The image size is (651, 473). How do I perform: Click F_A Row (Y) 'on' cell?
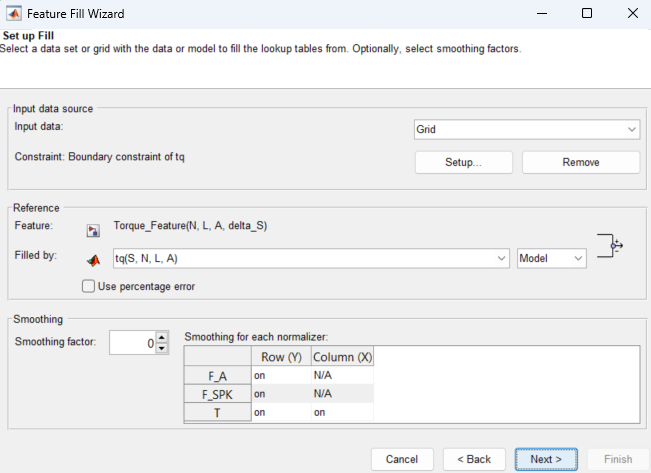pyautogui.click(x=281, y=375)
